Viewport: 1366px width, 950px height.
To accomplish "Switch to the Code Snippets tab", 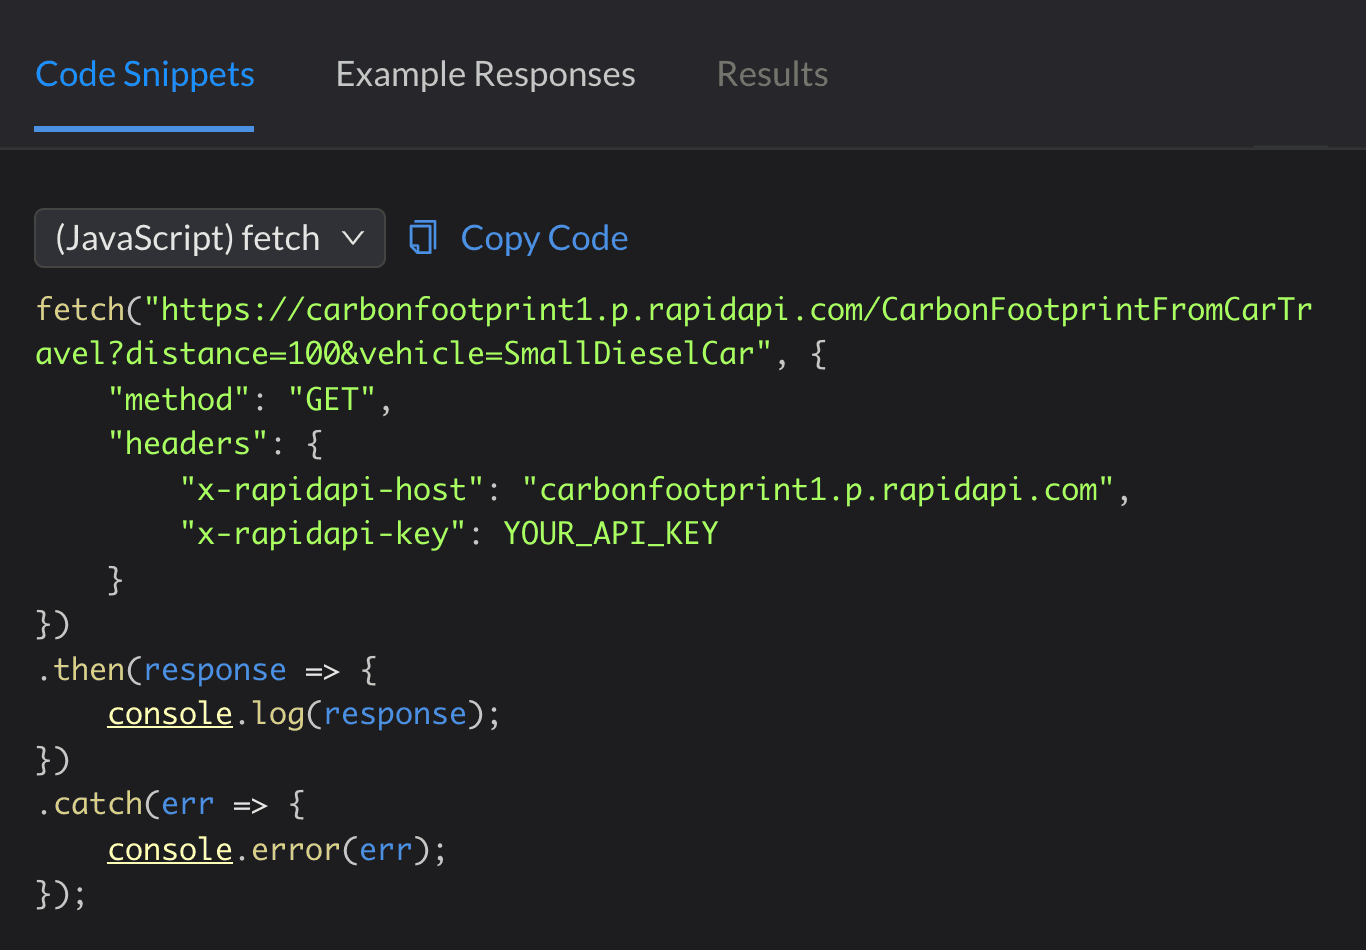I will coord(145,75).
